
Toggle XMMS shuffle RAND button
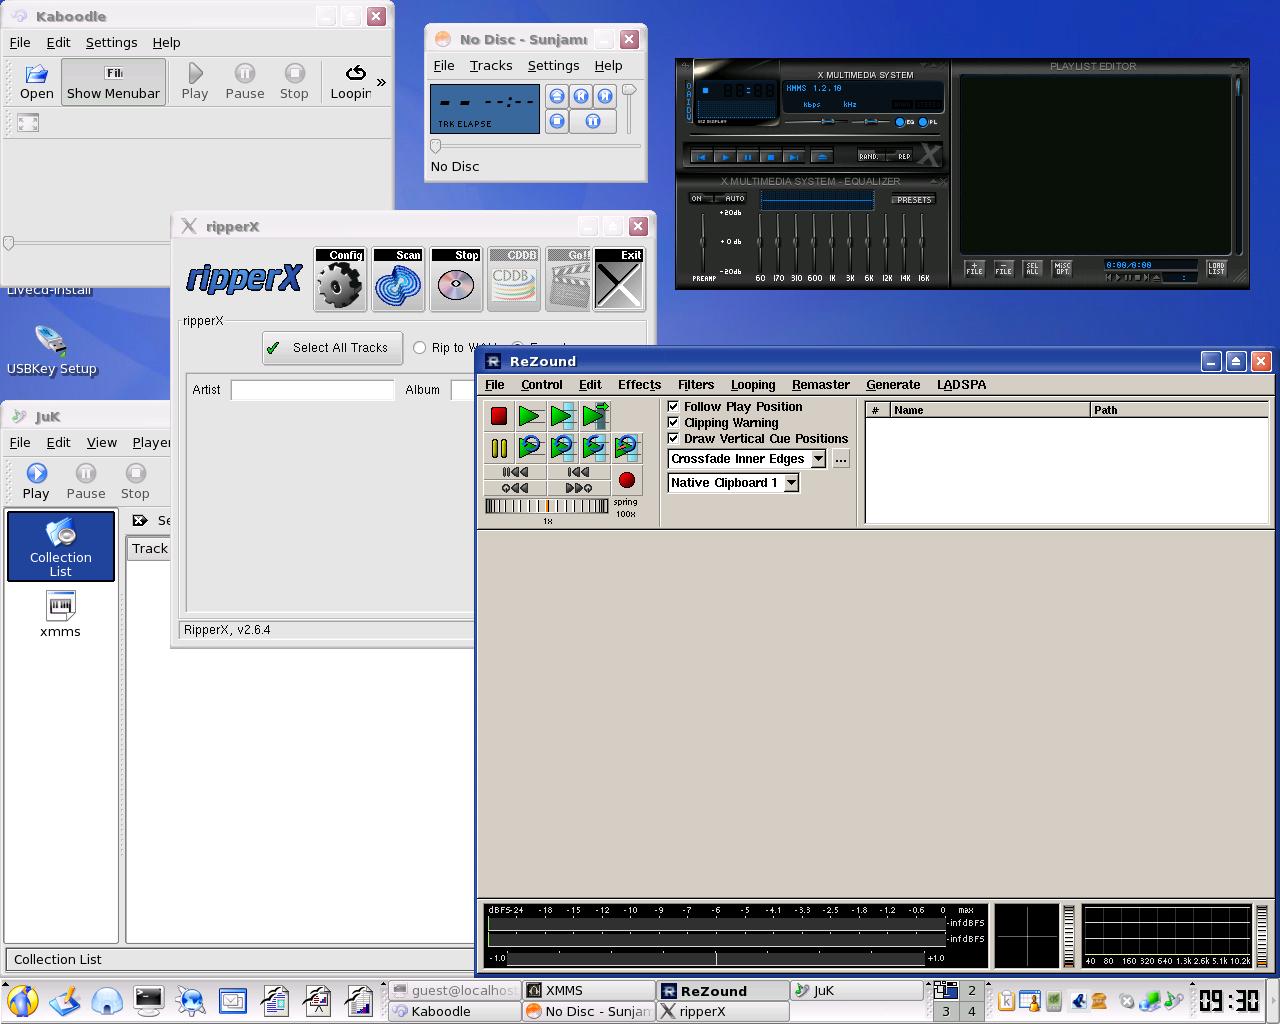869,156
